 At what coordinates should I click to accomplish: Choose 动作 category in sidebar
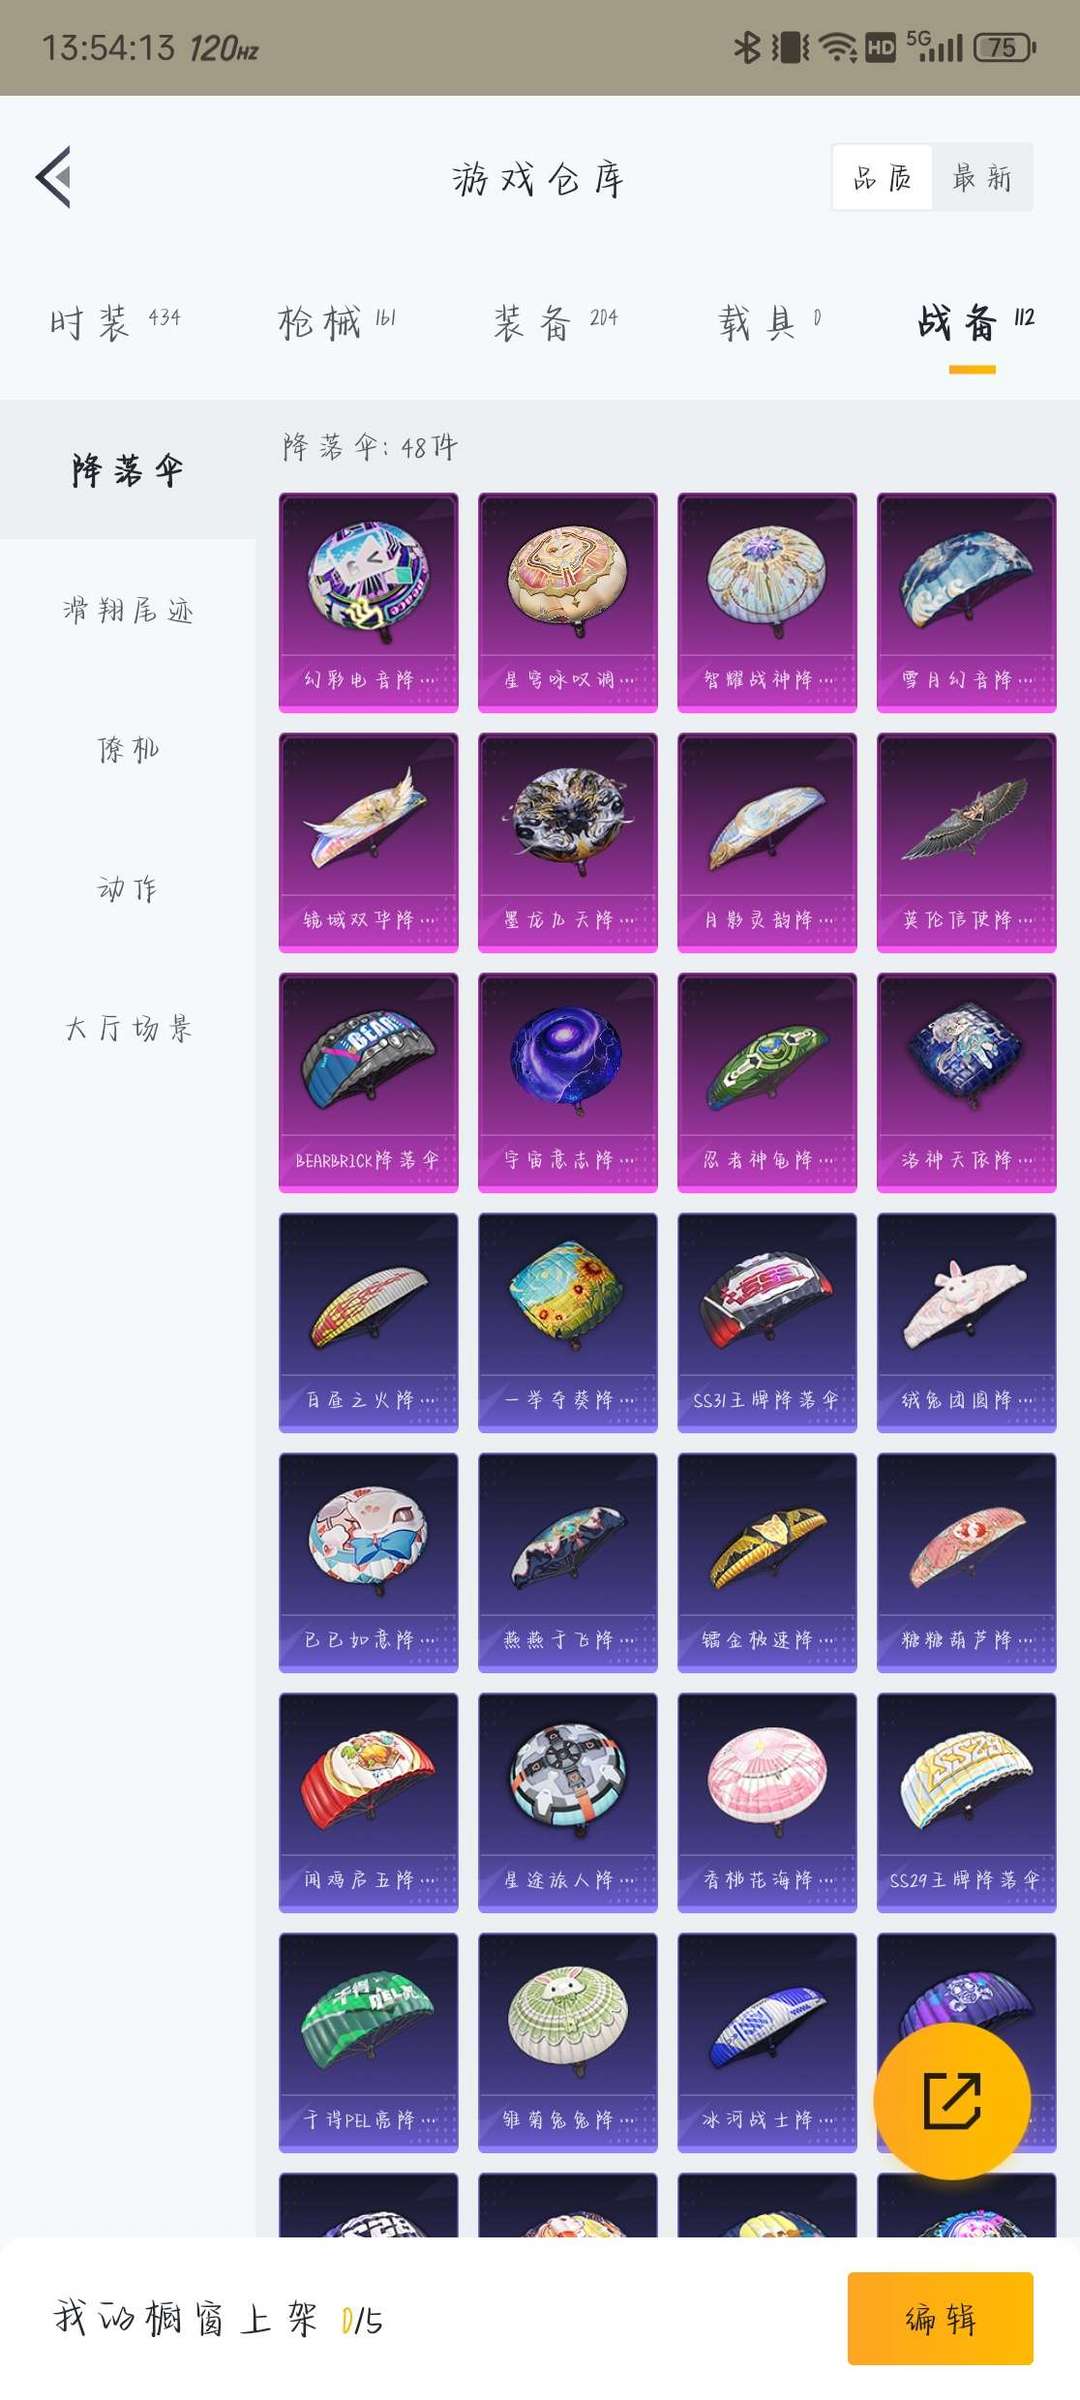(x=128, y=888)
